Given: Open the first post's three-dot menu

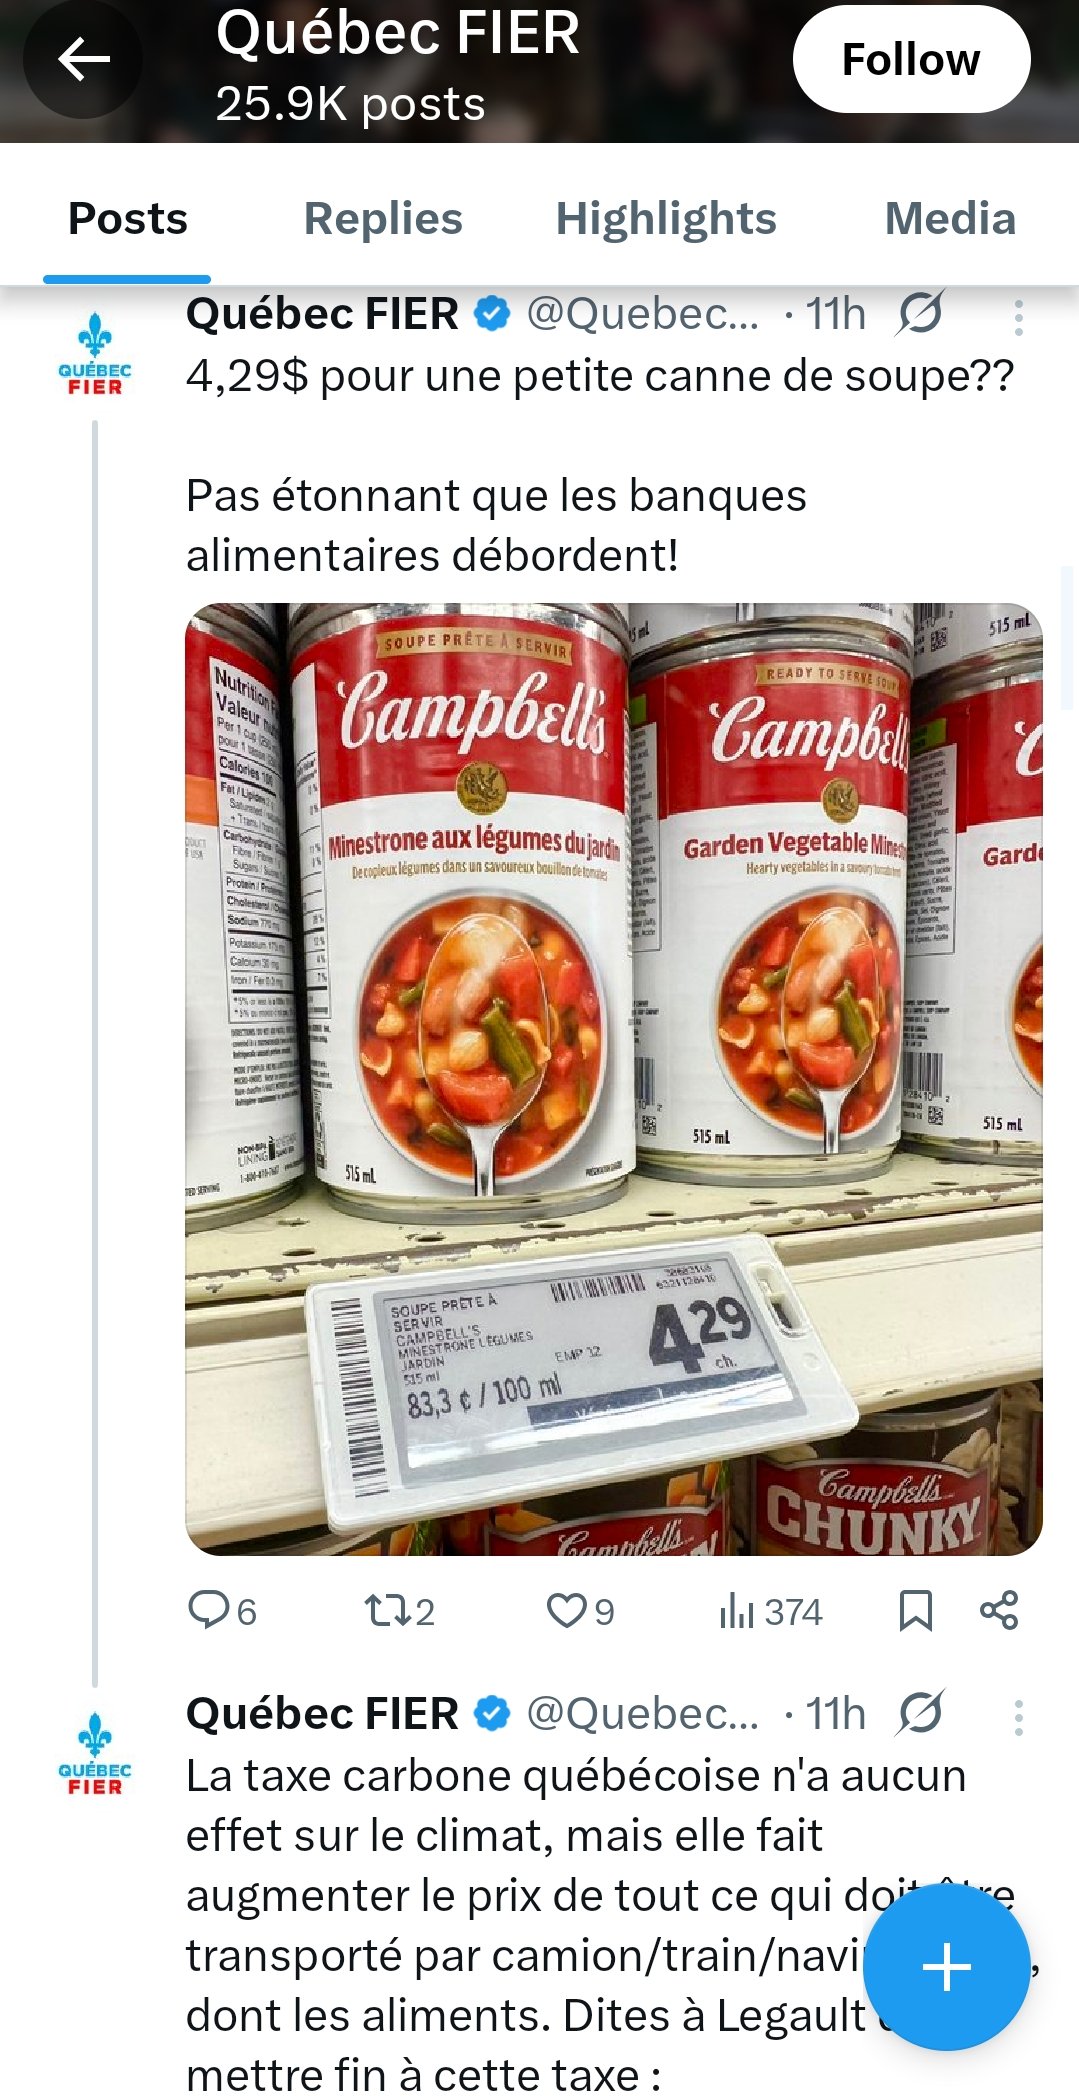Looking at the screenshot, I should pyautogui.click(x=1018, y=317).
